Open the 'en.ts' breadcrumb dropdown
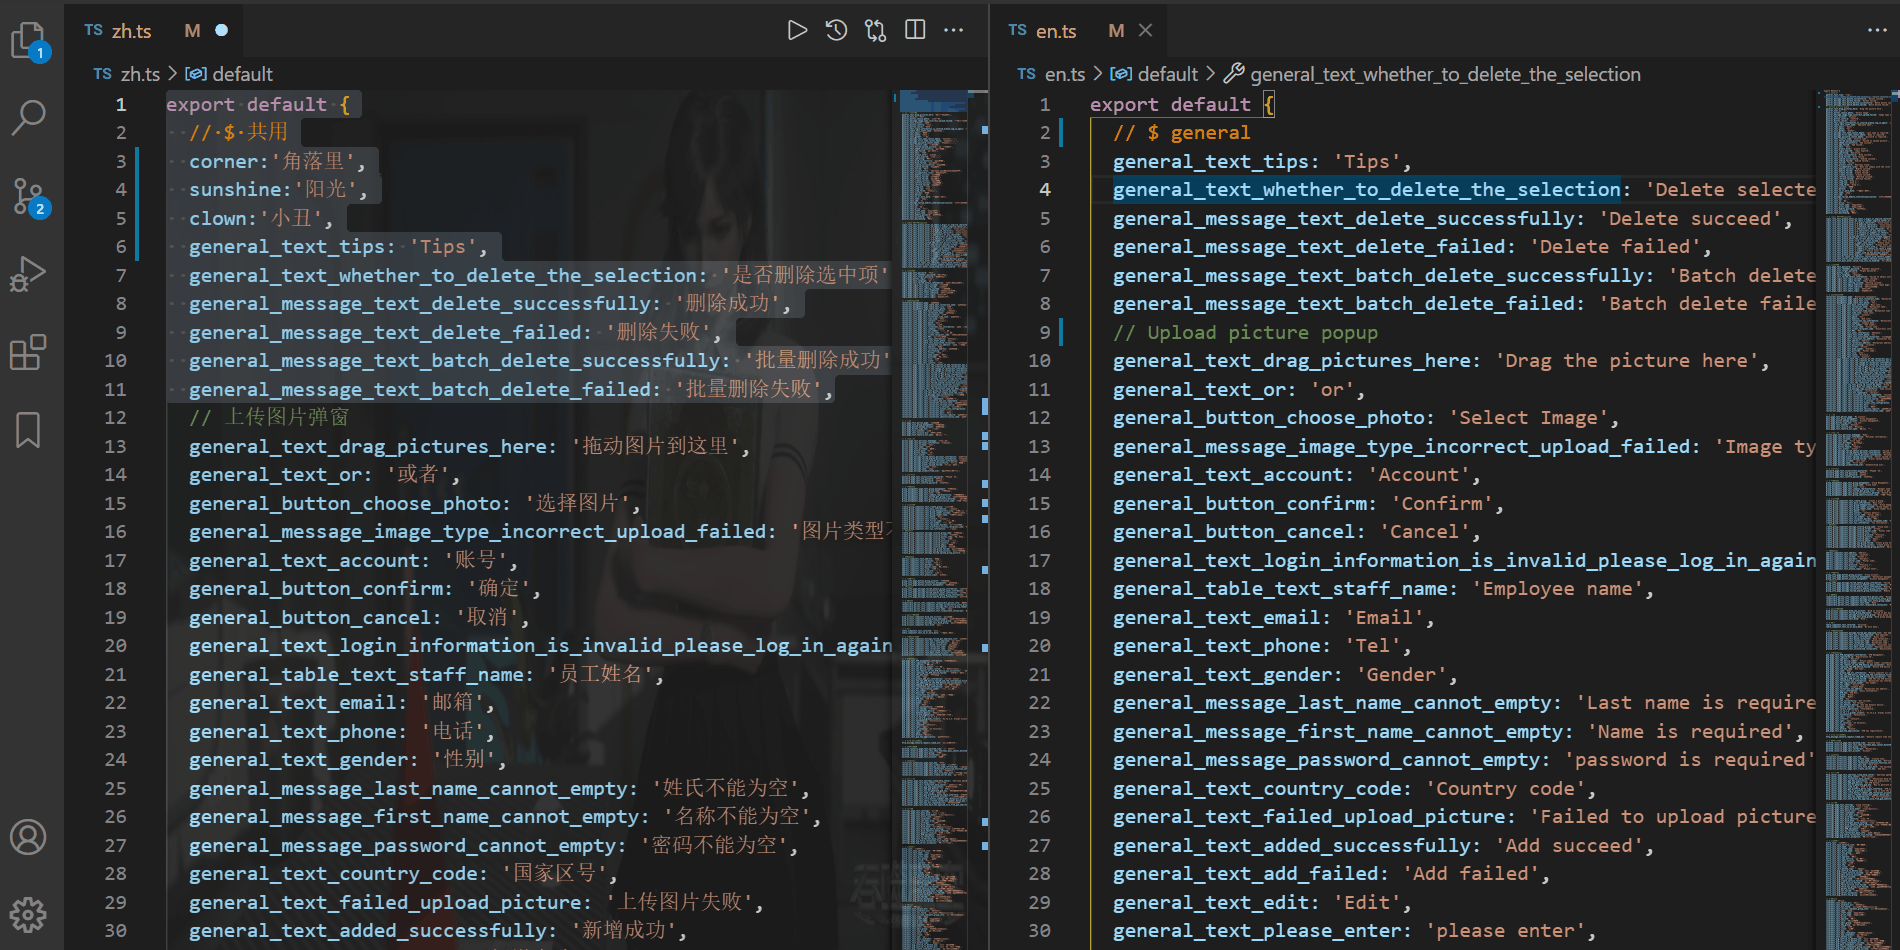 click(1064, 73)
